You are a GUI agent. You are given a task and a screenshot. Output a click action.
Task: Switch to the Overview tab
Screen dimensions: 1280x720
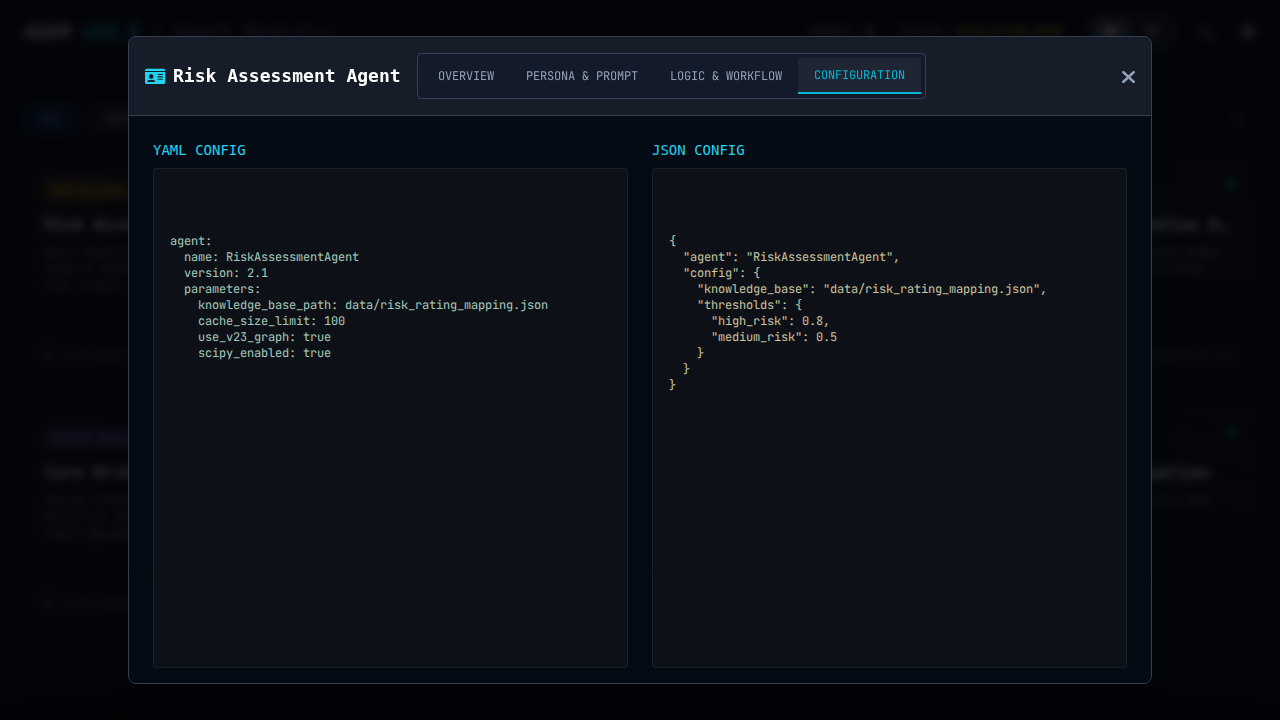coord(466,76)
